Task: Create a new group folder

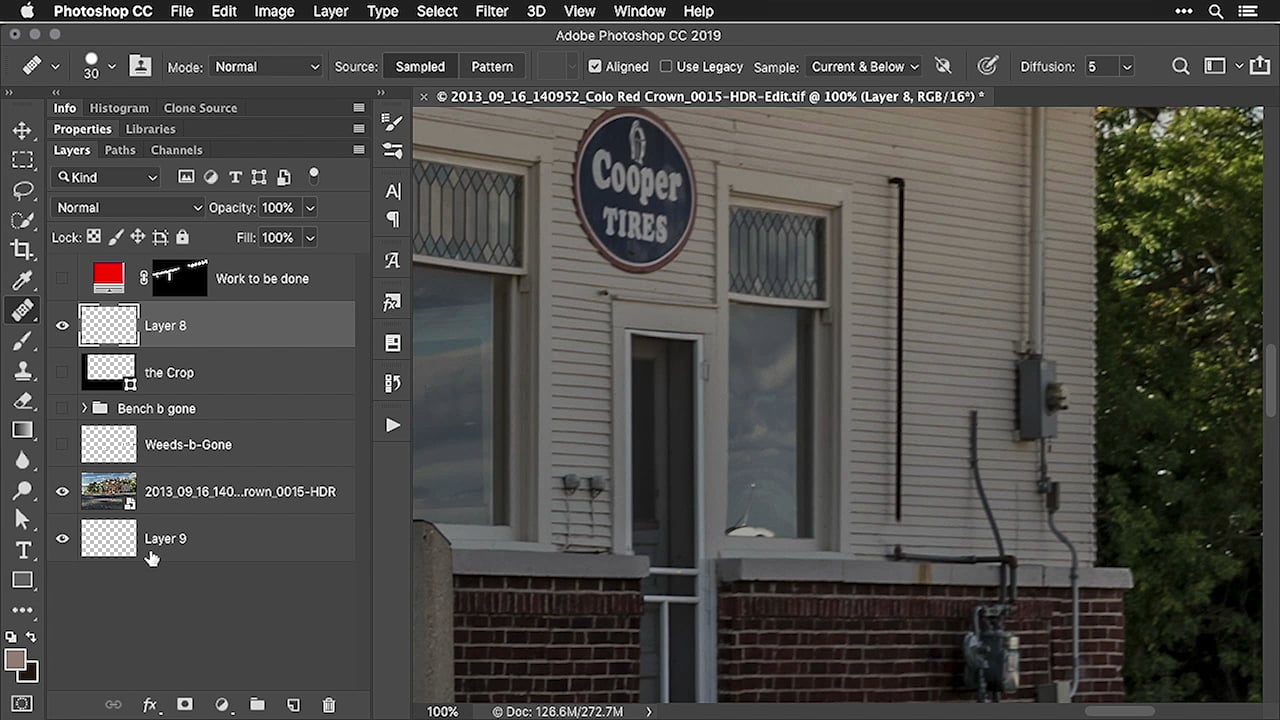Action: 257,705
